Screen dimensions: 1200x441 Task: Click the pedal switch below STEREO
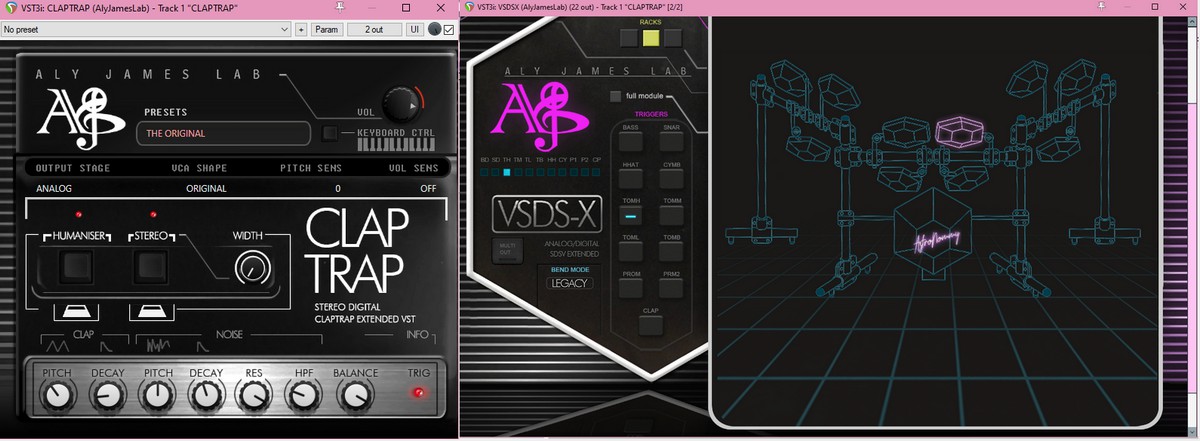[x=151, y=309]
